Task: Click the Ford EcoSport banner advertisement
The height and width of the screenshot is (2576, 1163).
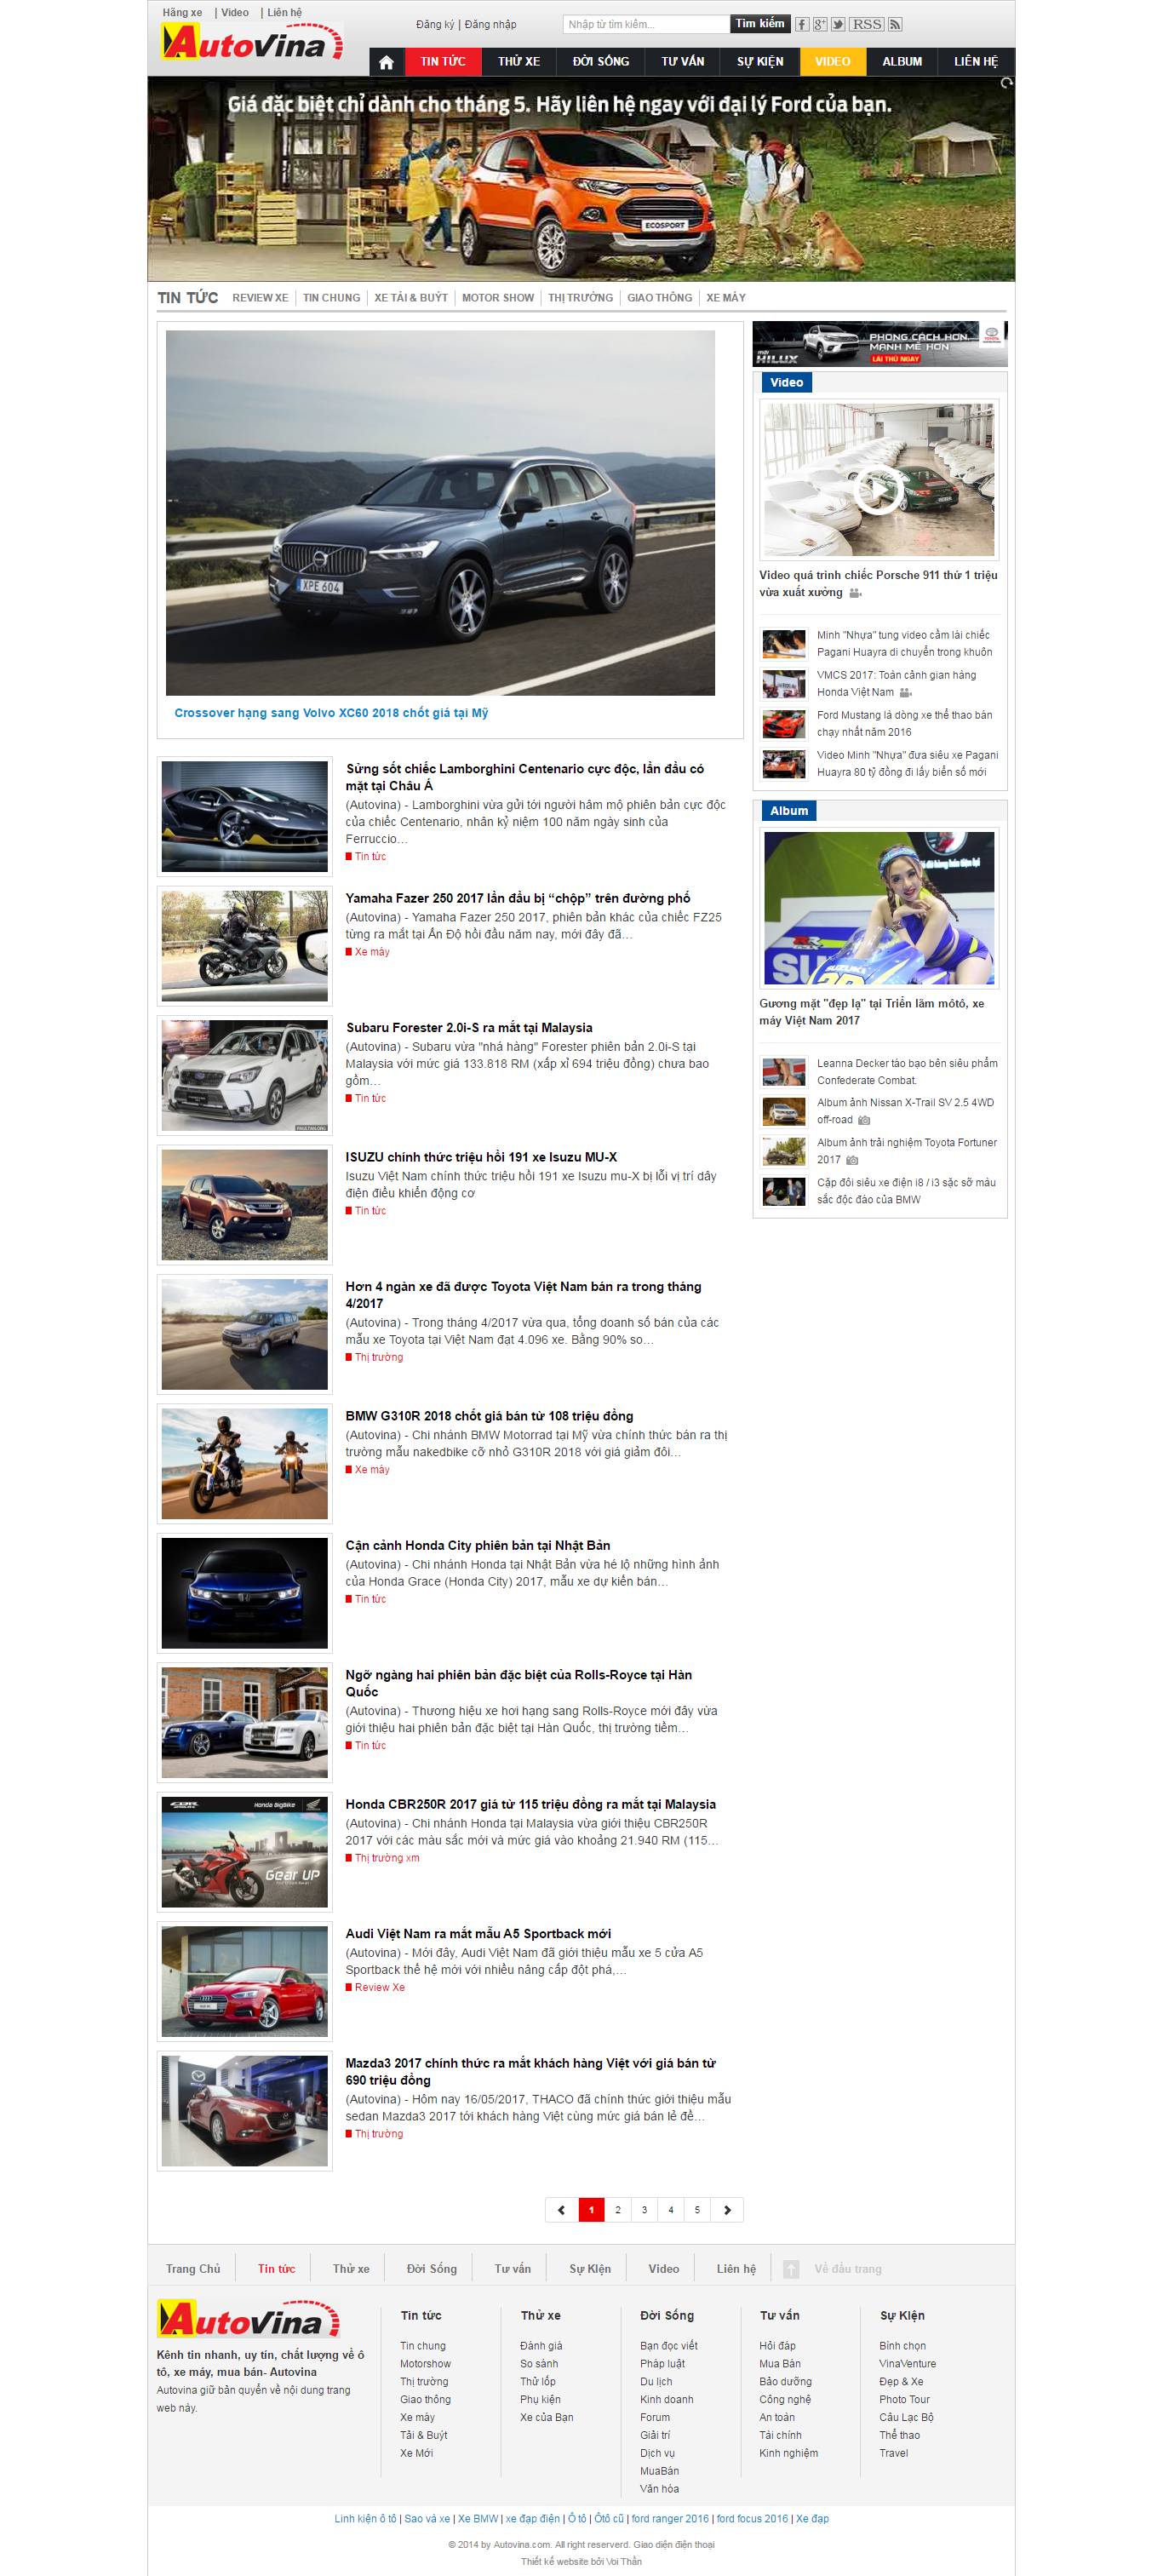Action: (x=581, y=180)
